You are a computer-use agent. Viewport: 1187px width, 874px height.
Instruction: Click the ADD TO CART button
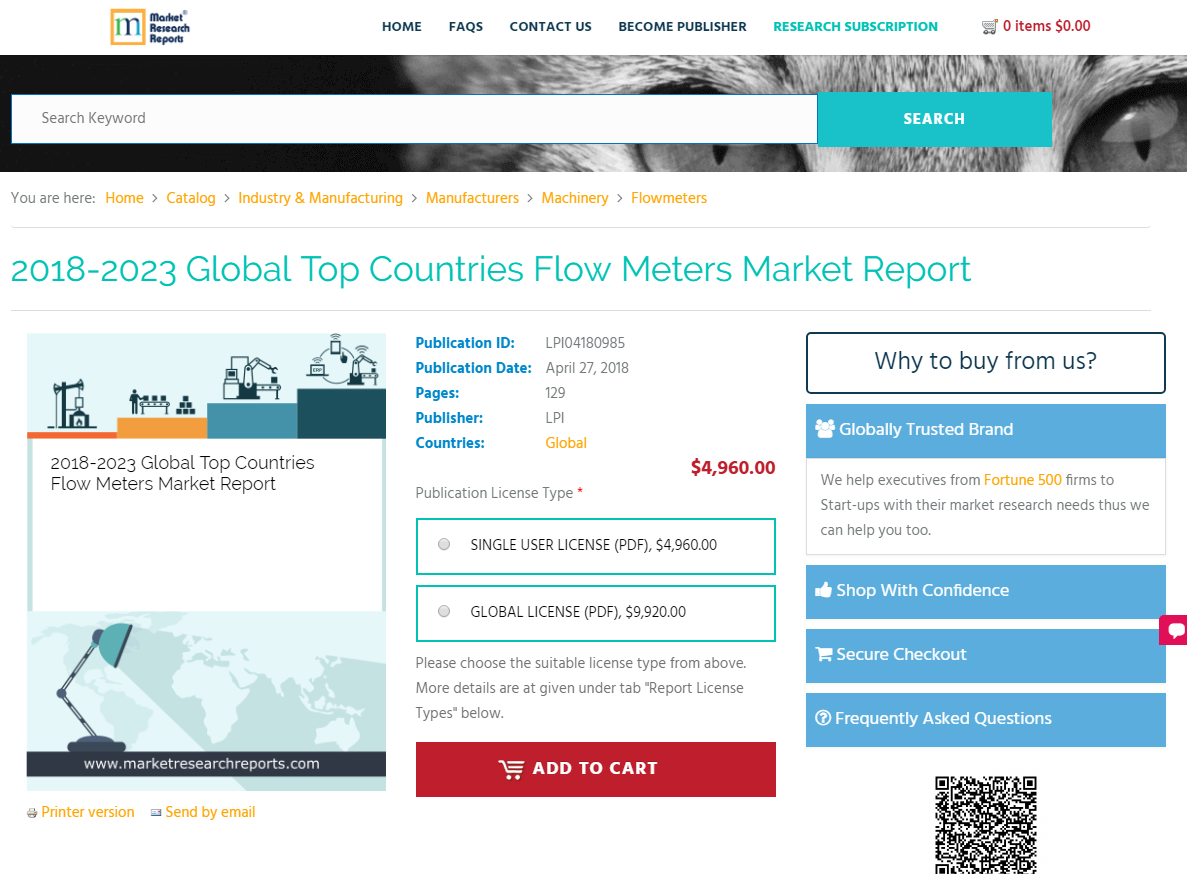pos(595,769)
